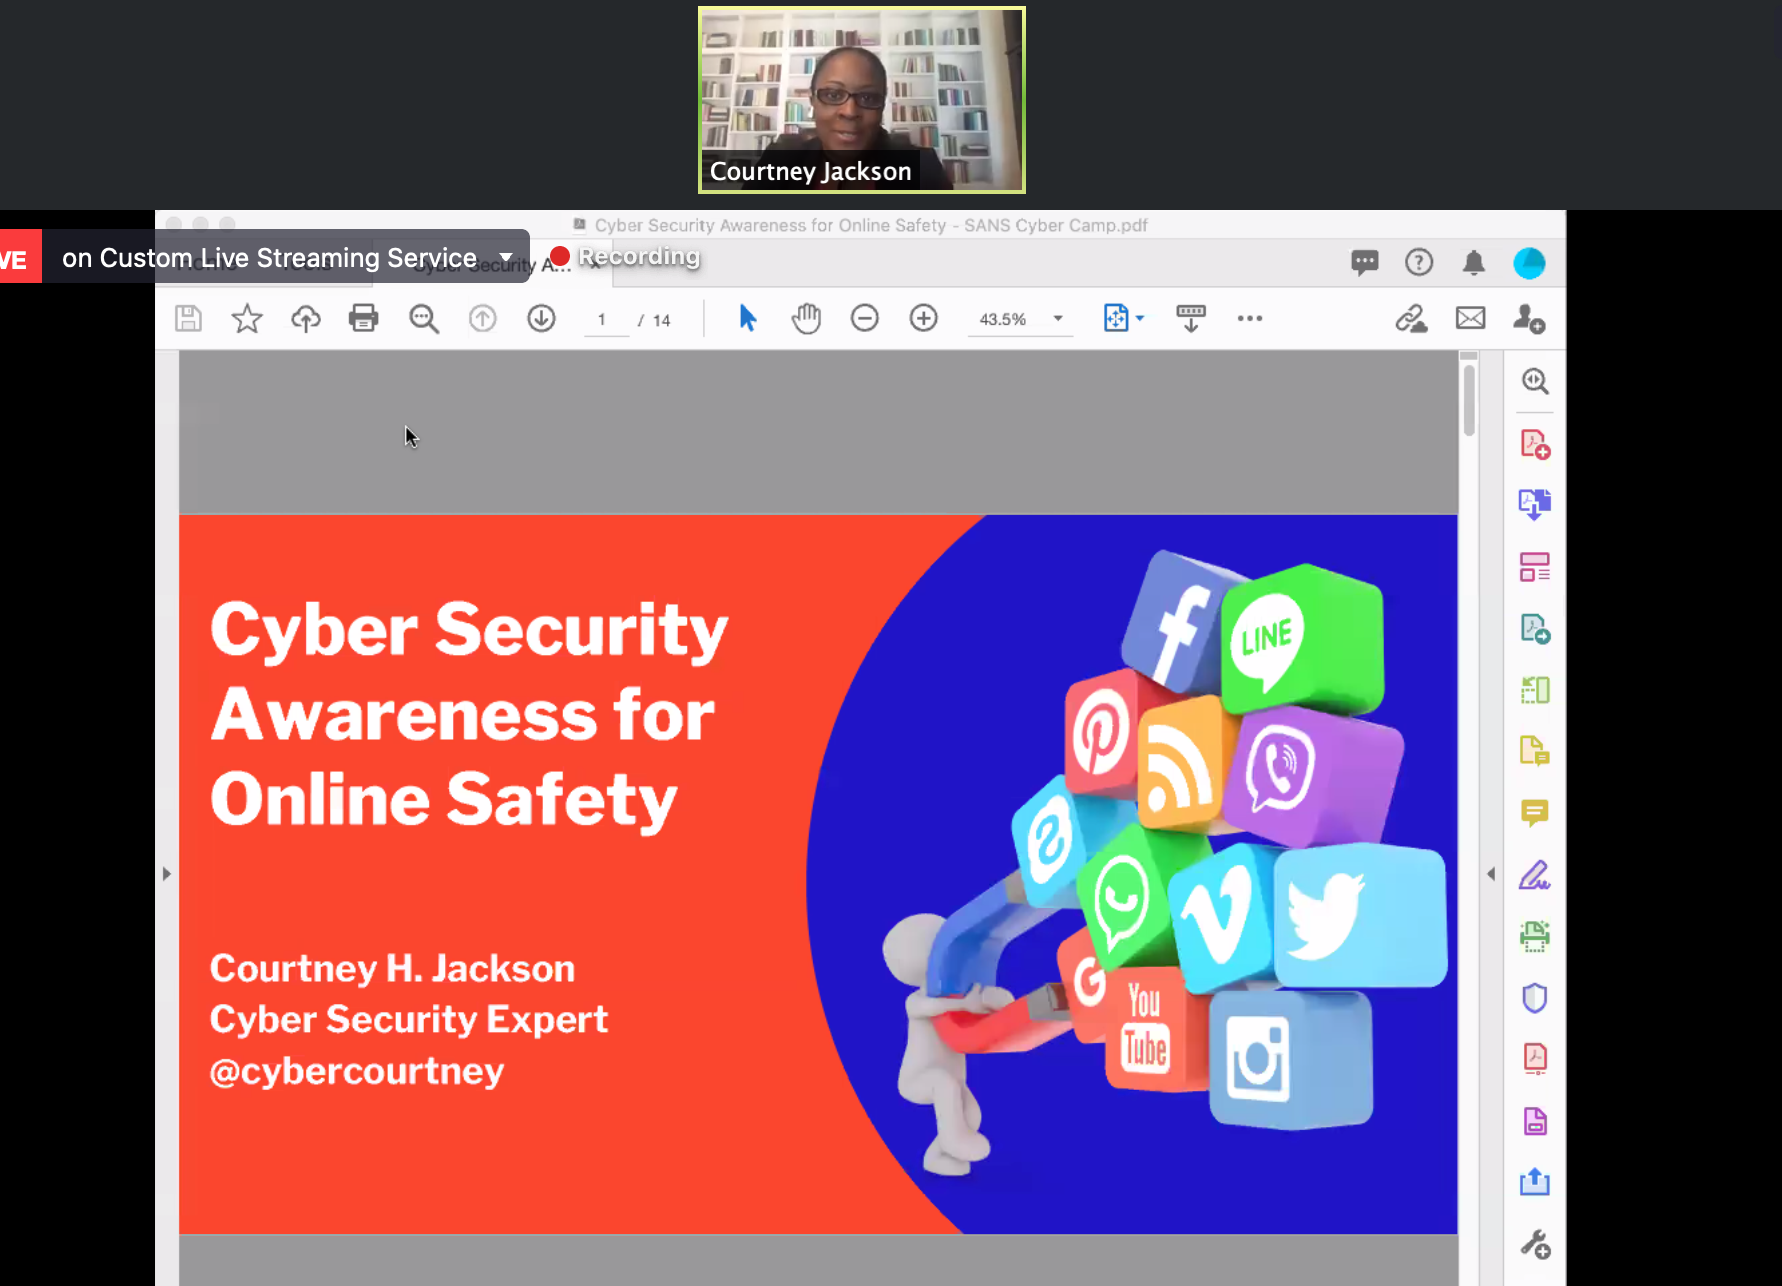
Task: Open the Compare Files tool icon
Action: click(x=1535, y=690)
